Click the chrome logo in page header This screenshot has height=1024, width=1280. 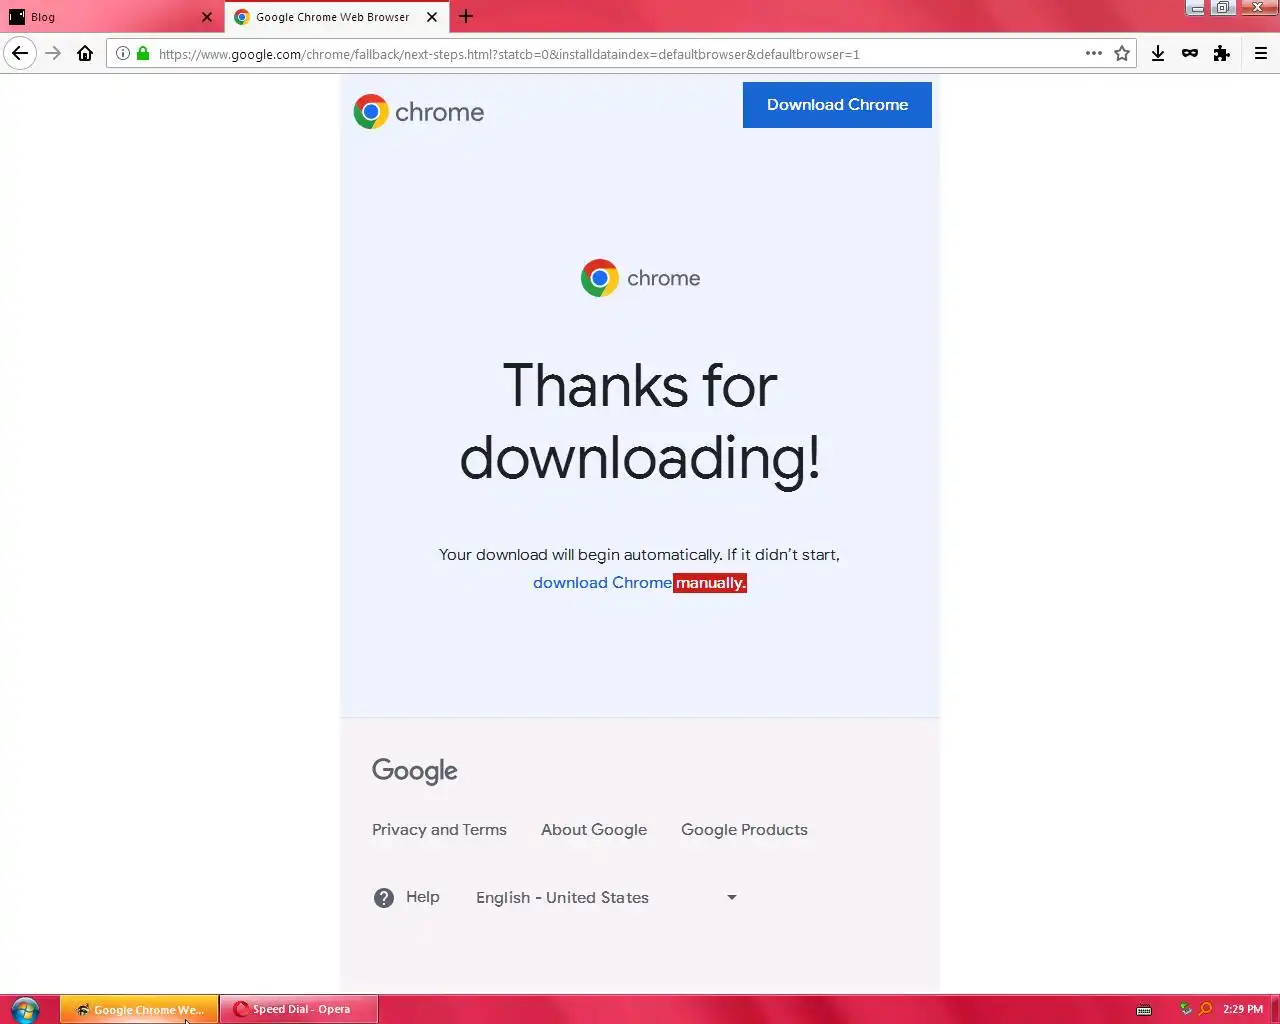click(x=419, y=112)
